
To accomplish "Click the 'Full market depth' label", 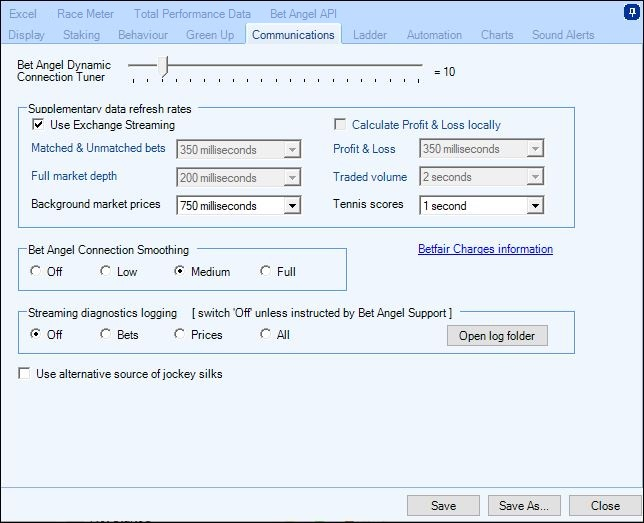I will coord(74,176).
